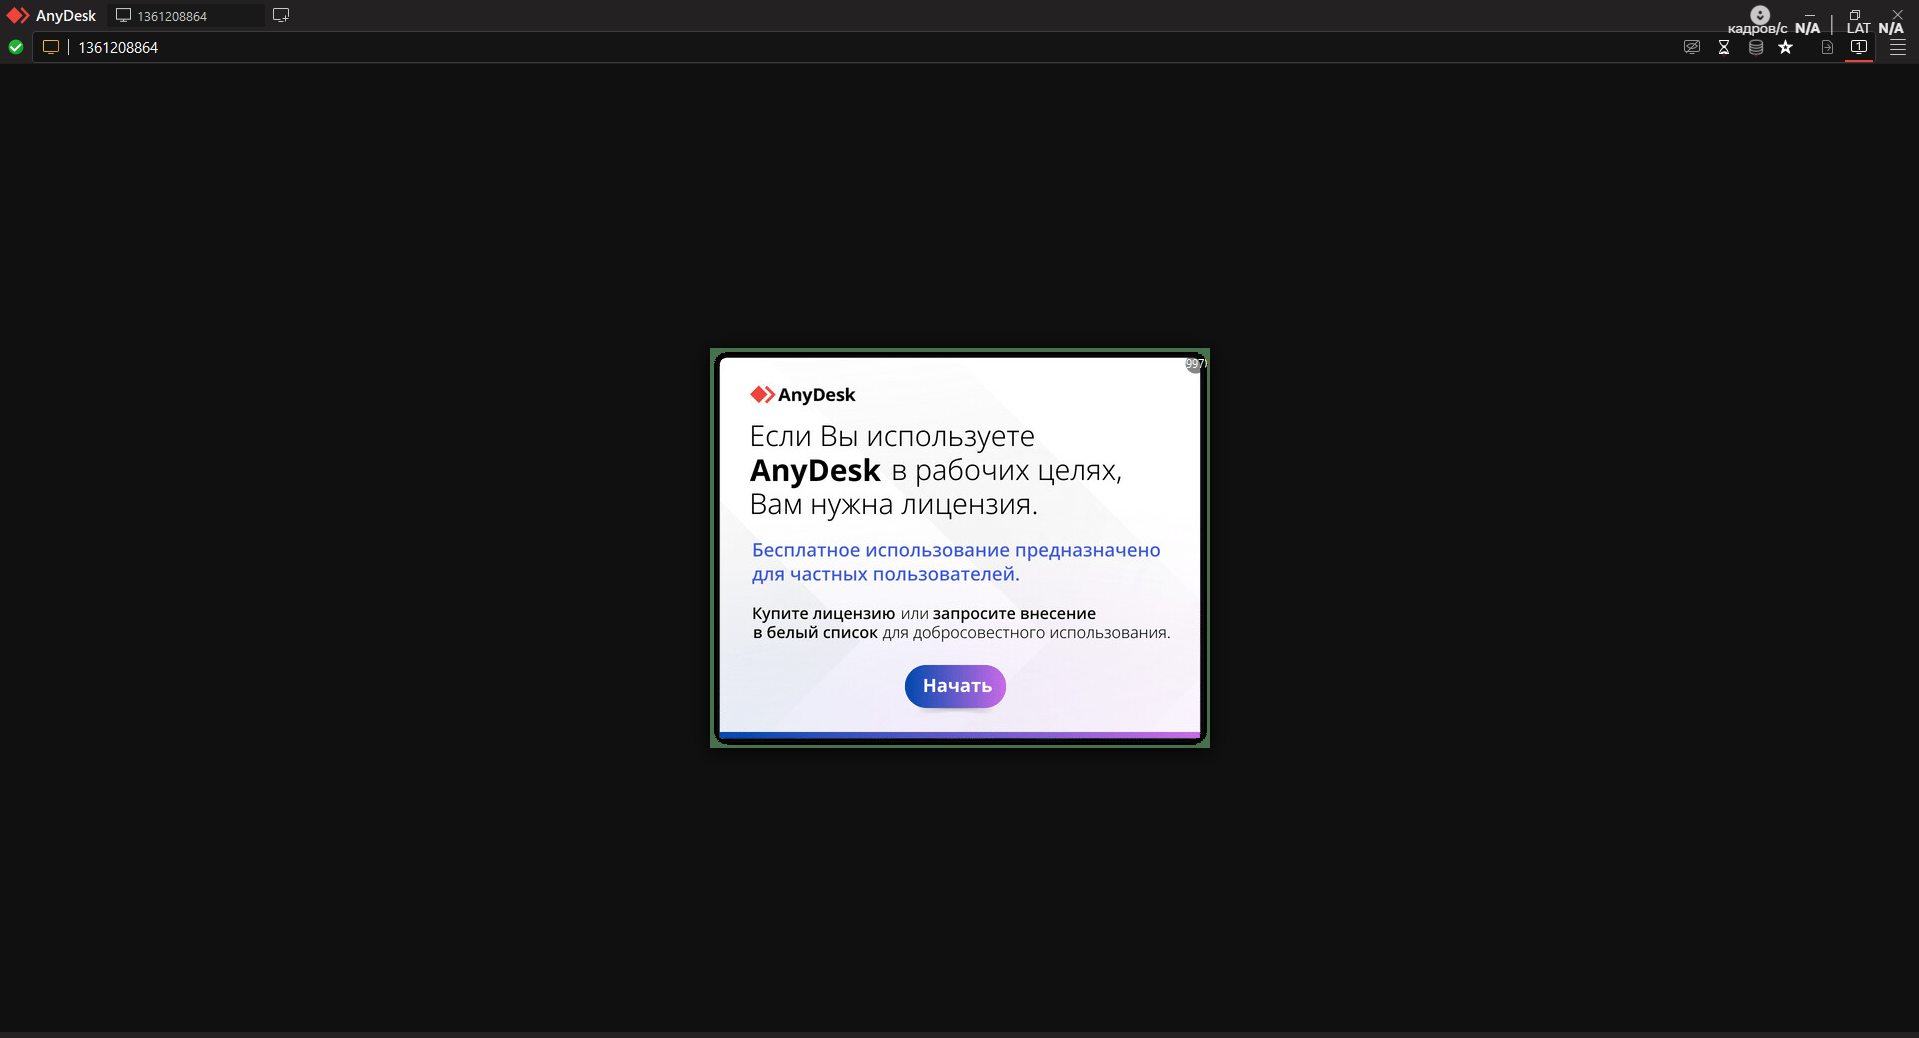Open the hamburger session menu
The image size is (1919, 1038).
pos(1898,47)
